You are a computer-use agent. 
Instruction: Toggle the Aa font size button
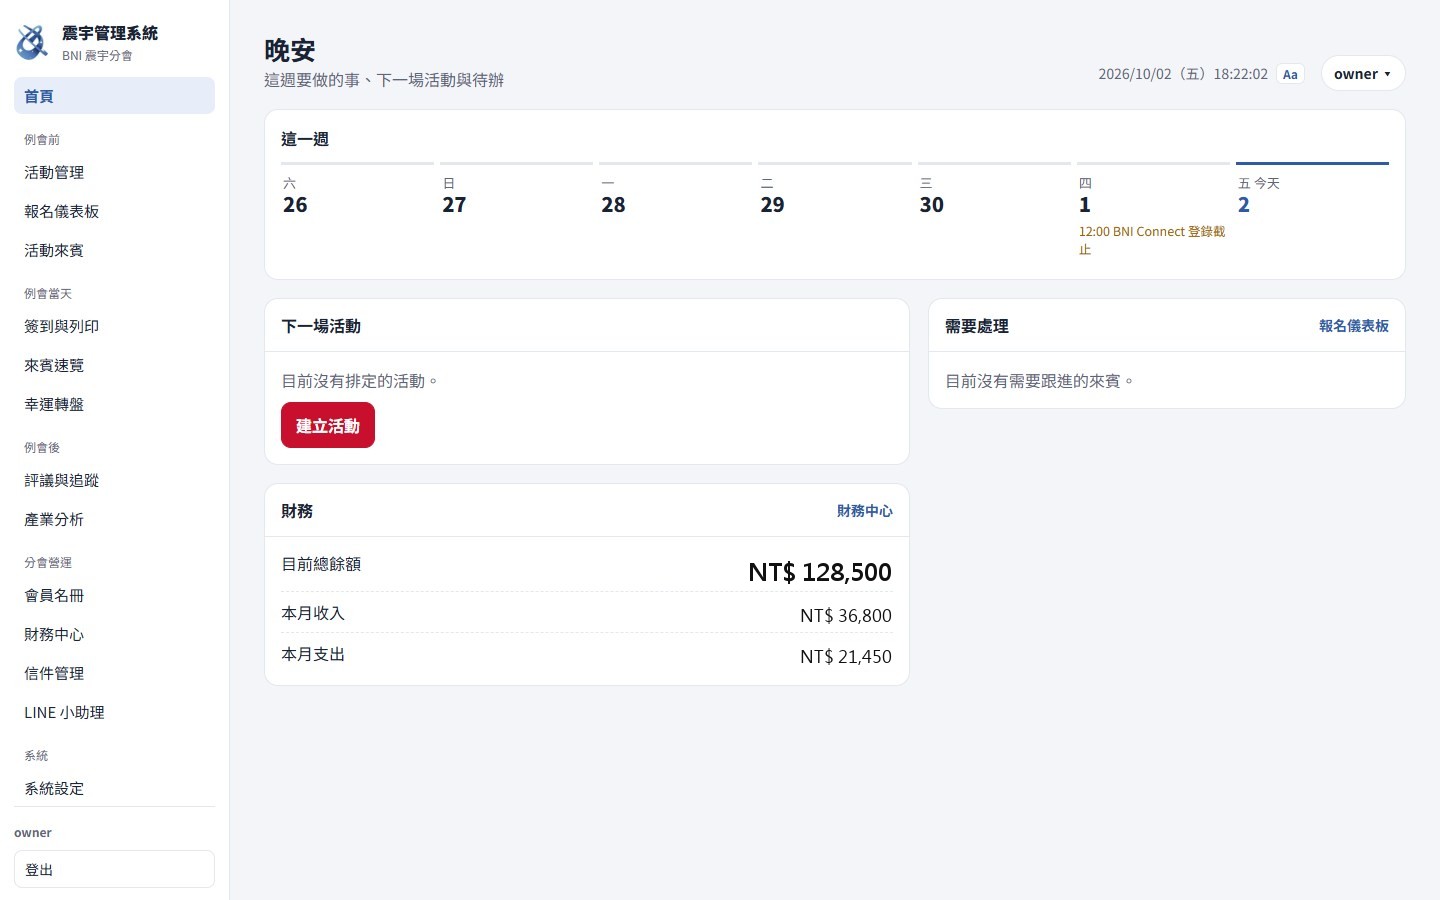(x=1290, y=74)
